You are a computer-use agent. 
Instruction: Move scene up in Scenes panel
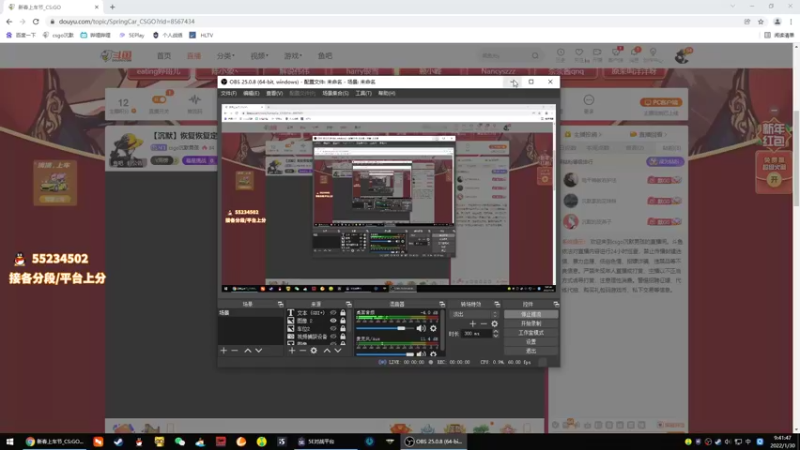point(247,351)
